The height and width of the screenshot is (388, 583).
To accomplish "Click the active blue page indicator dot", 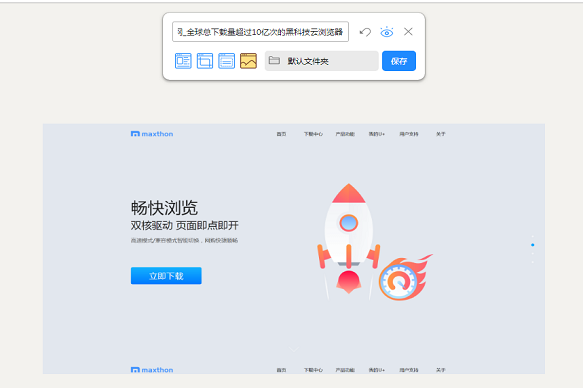I will click(532, 245).
